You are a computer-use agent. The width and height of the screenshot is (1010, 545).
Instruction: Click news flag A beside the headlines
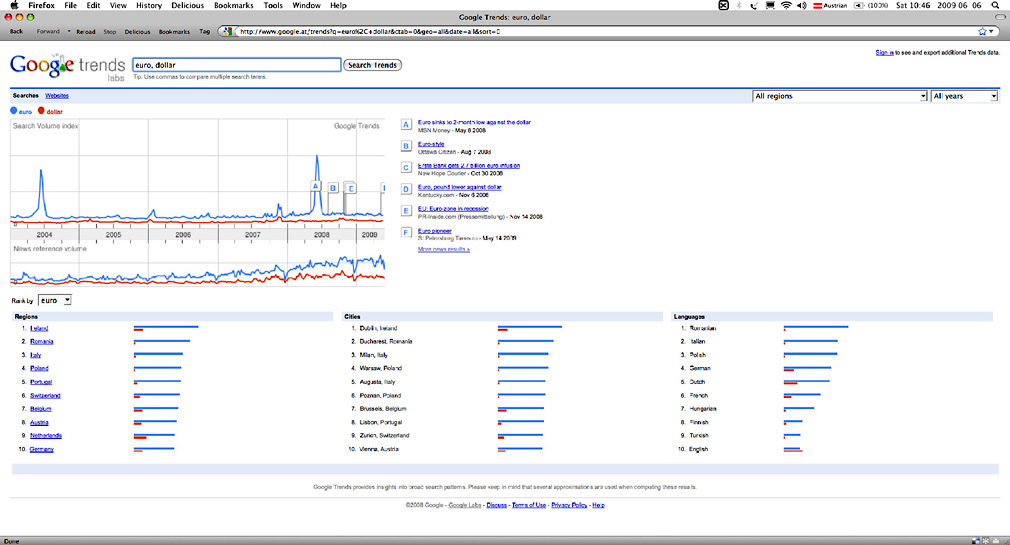406,125
